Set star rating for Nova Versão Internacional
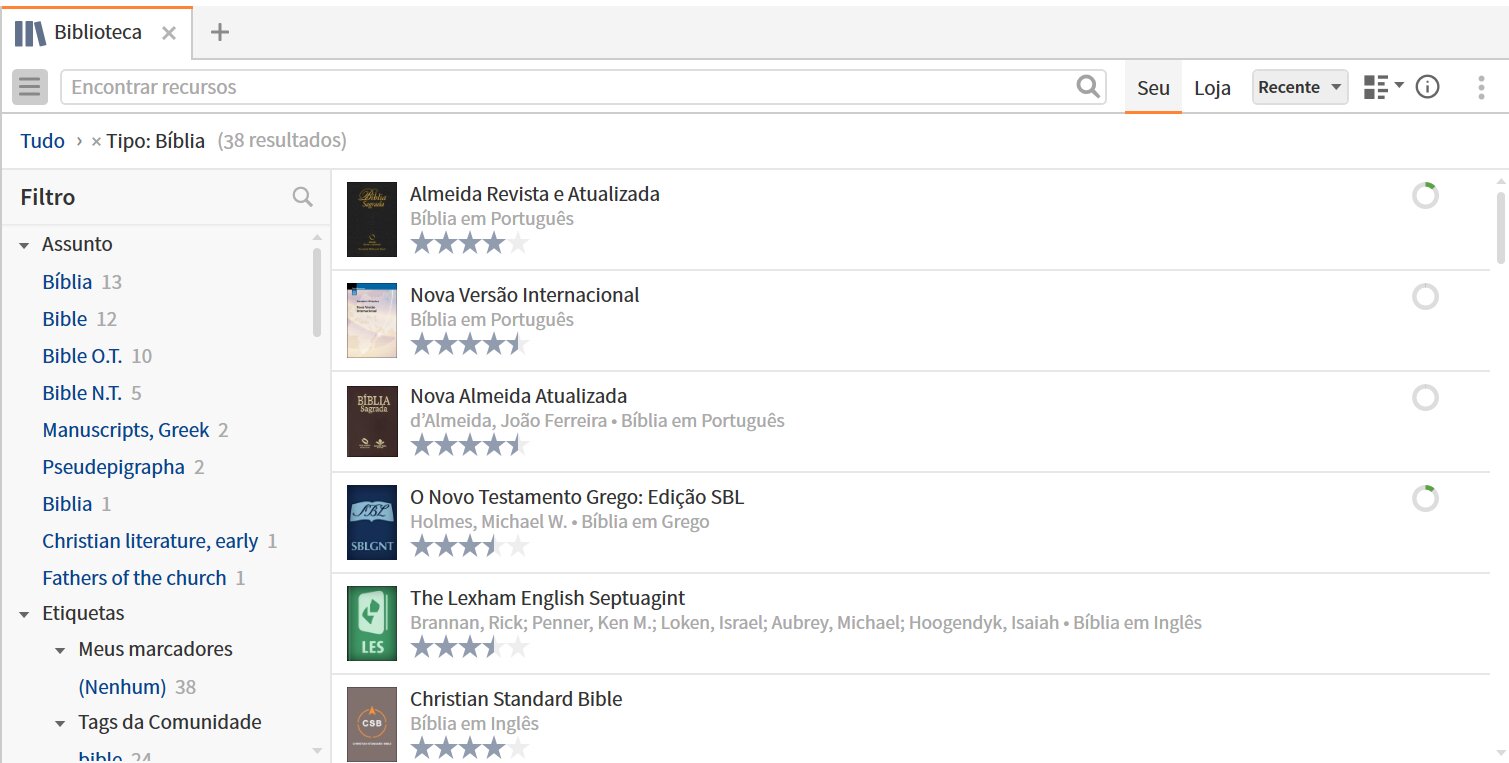The image size is (1509, 763). coord(469,344)
